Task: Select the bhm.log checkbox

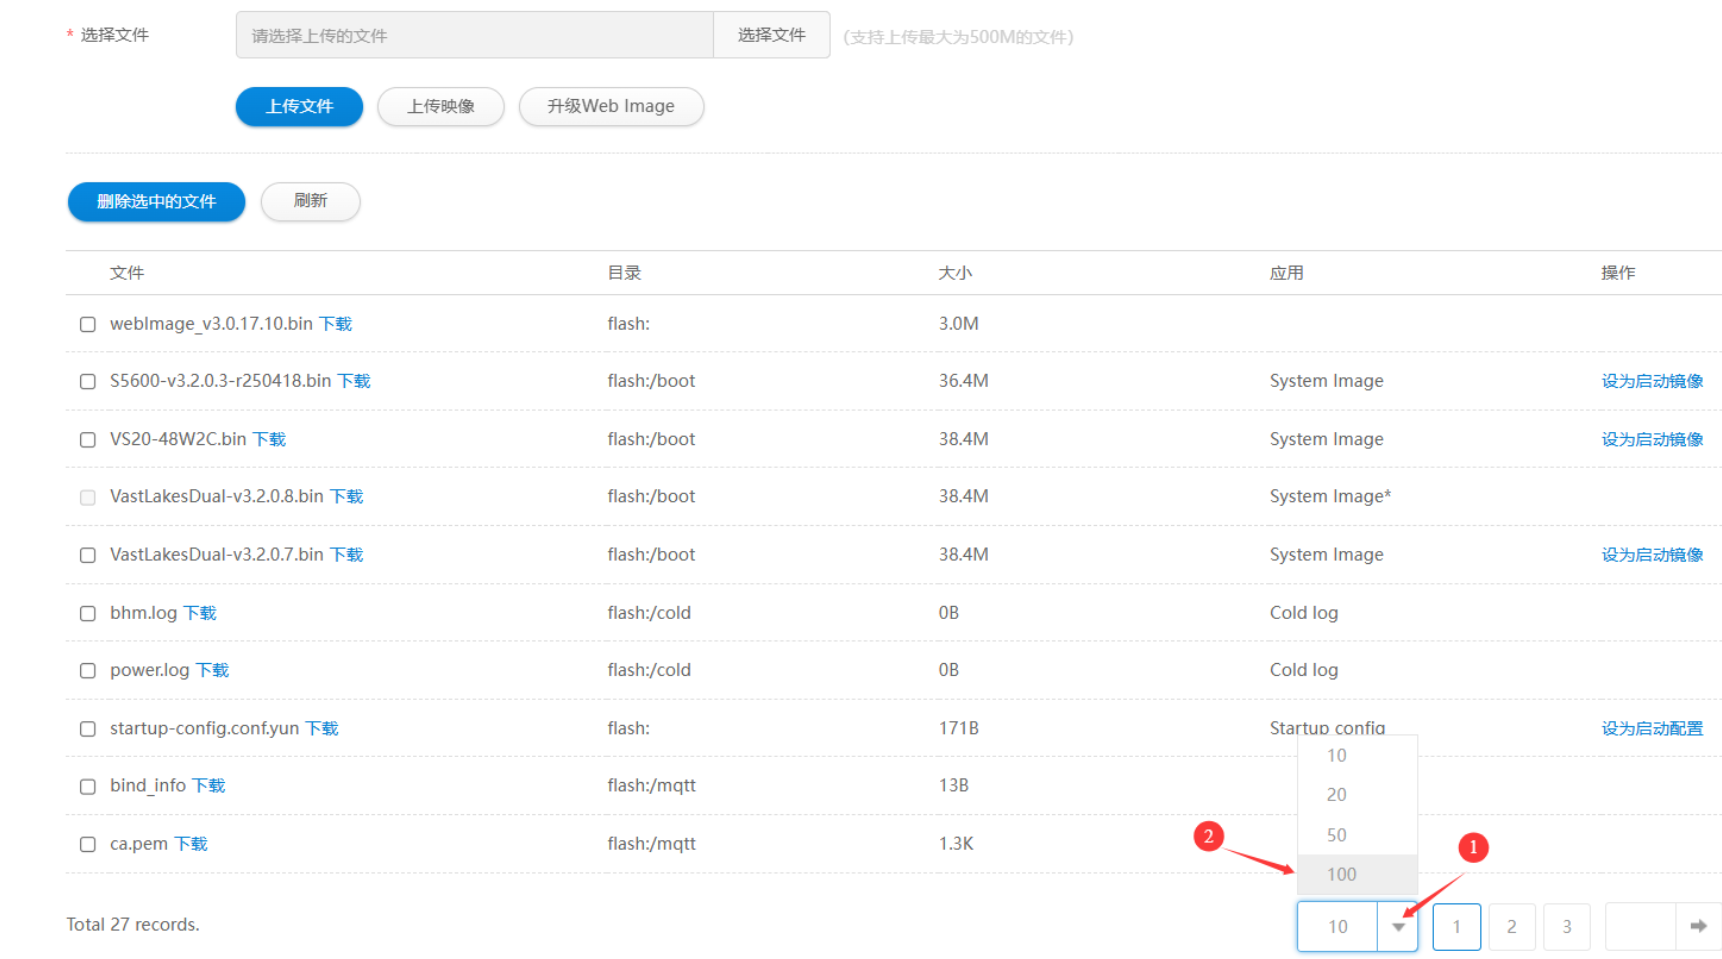Action: pyautogui.click(x=88, y=613)
